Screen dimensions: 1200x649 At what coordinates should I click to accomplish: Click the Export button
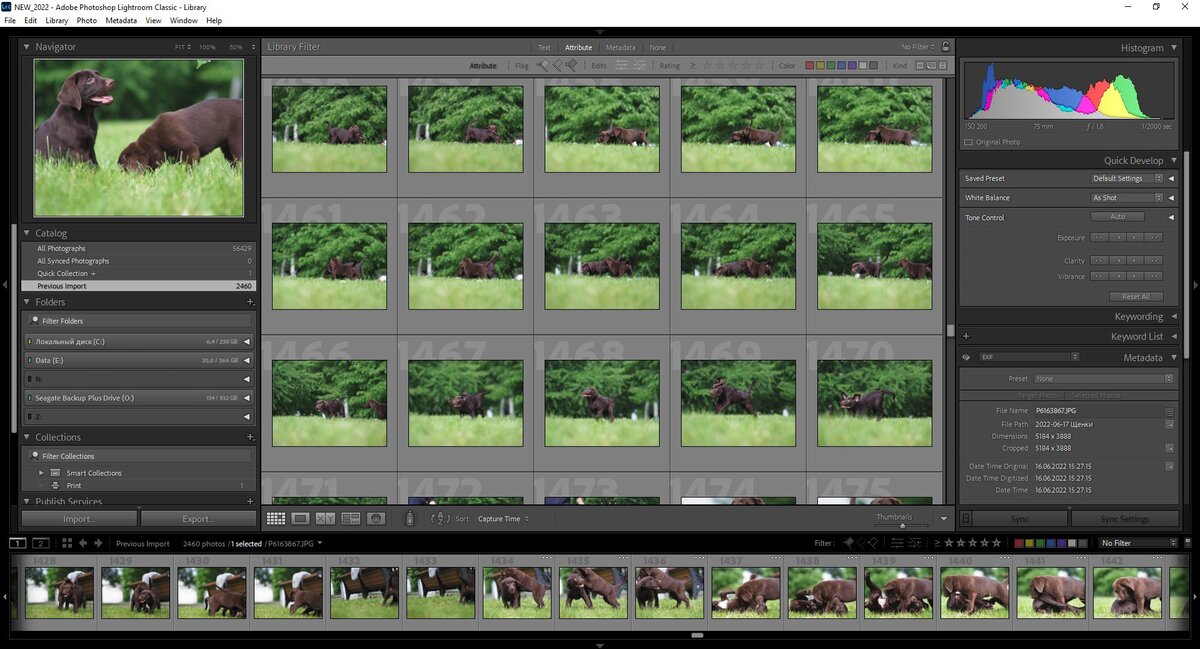pos(198,519)
